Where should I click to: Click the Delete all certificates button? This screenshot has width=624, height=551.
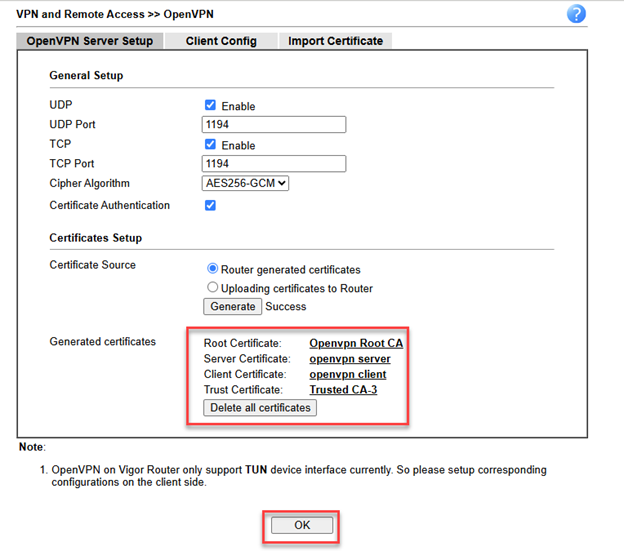point(260,408)
